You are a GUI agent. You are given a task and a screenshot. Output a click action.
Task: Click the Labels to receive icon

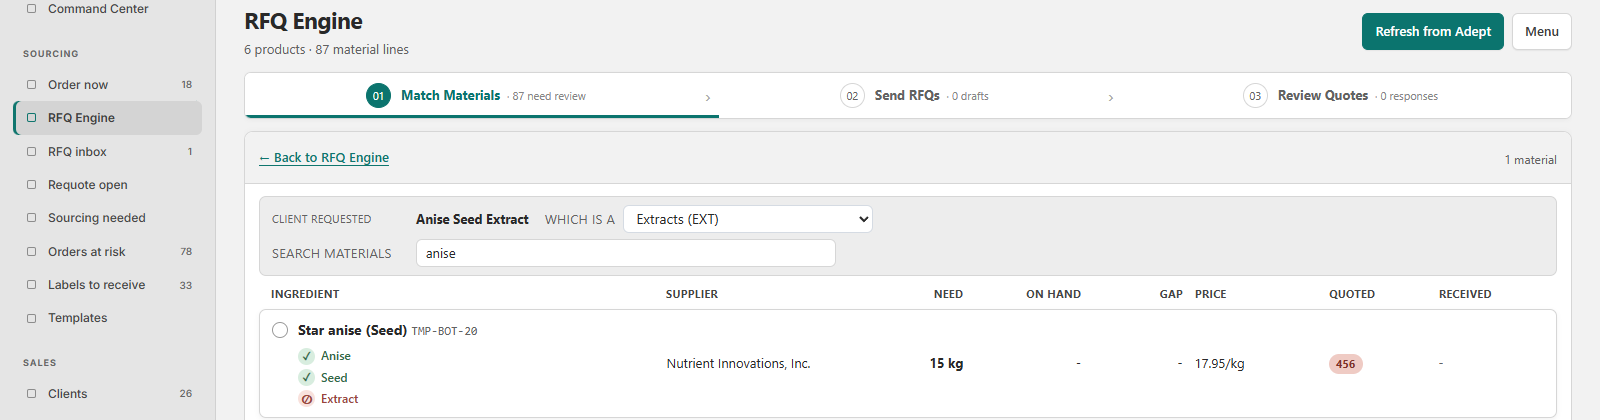(31, 285)
